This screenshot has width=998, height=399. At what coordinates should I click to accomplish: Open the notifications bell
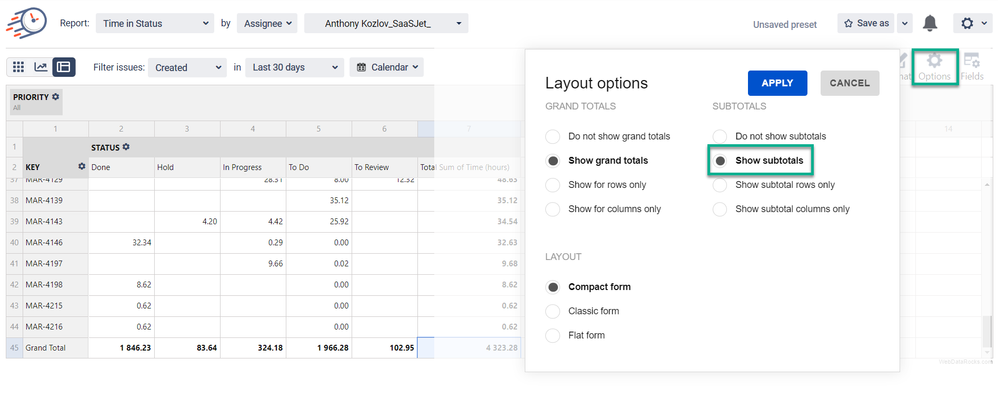[x=930, y=24]
